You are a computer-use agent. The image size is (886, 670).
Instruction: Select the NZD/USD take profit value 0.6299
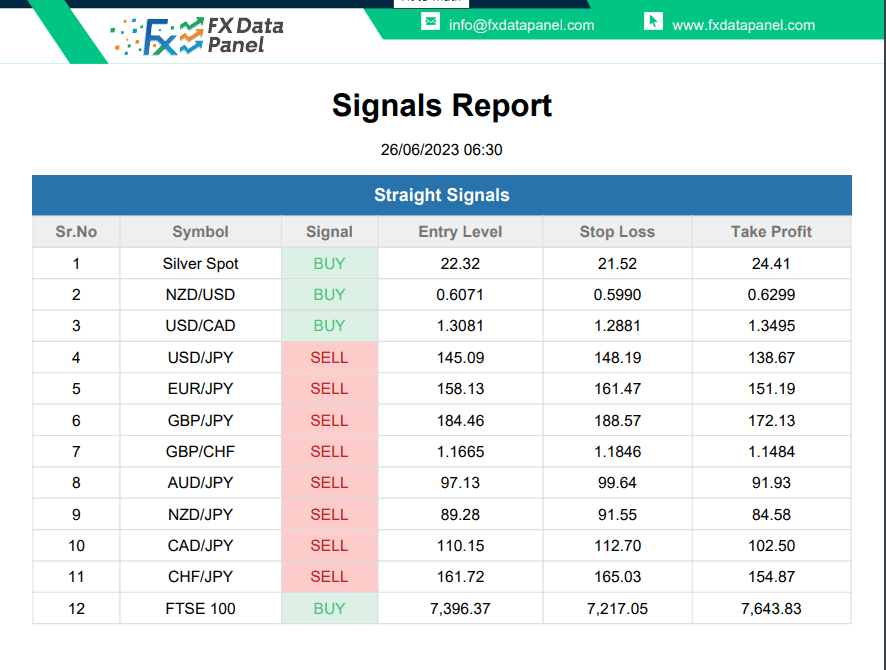click(x=771, y=294)
